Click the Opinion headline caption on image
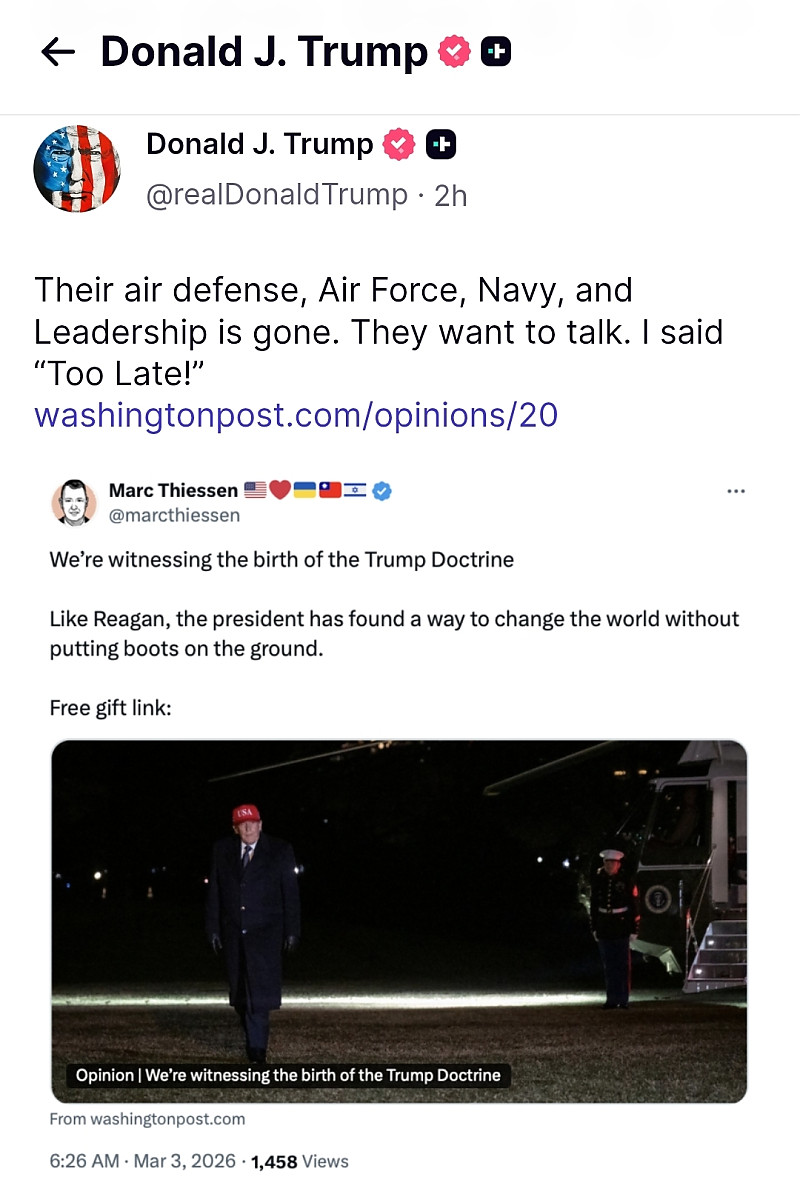Image resolution: width=800 pixels, height=1200 pixels. (288, 1075)
